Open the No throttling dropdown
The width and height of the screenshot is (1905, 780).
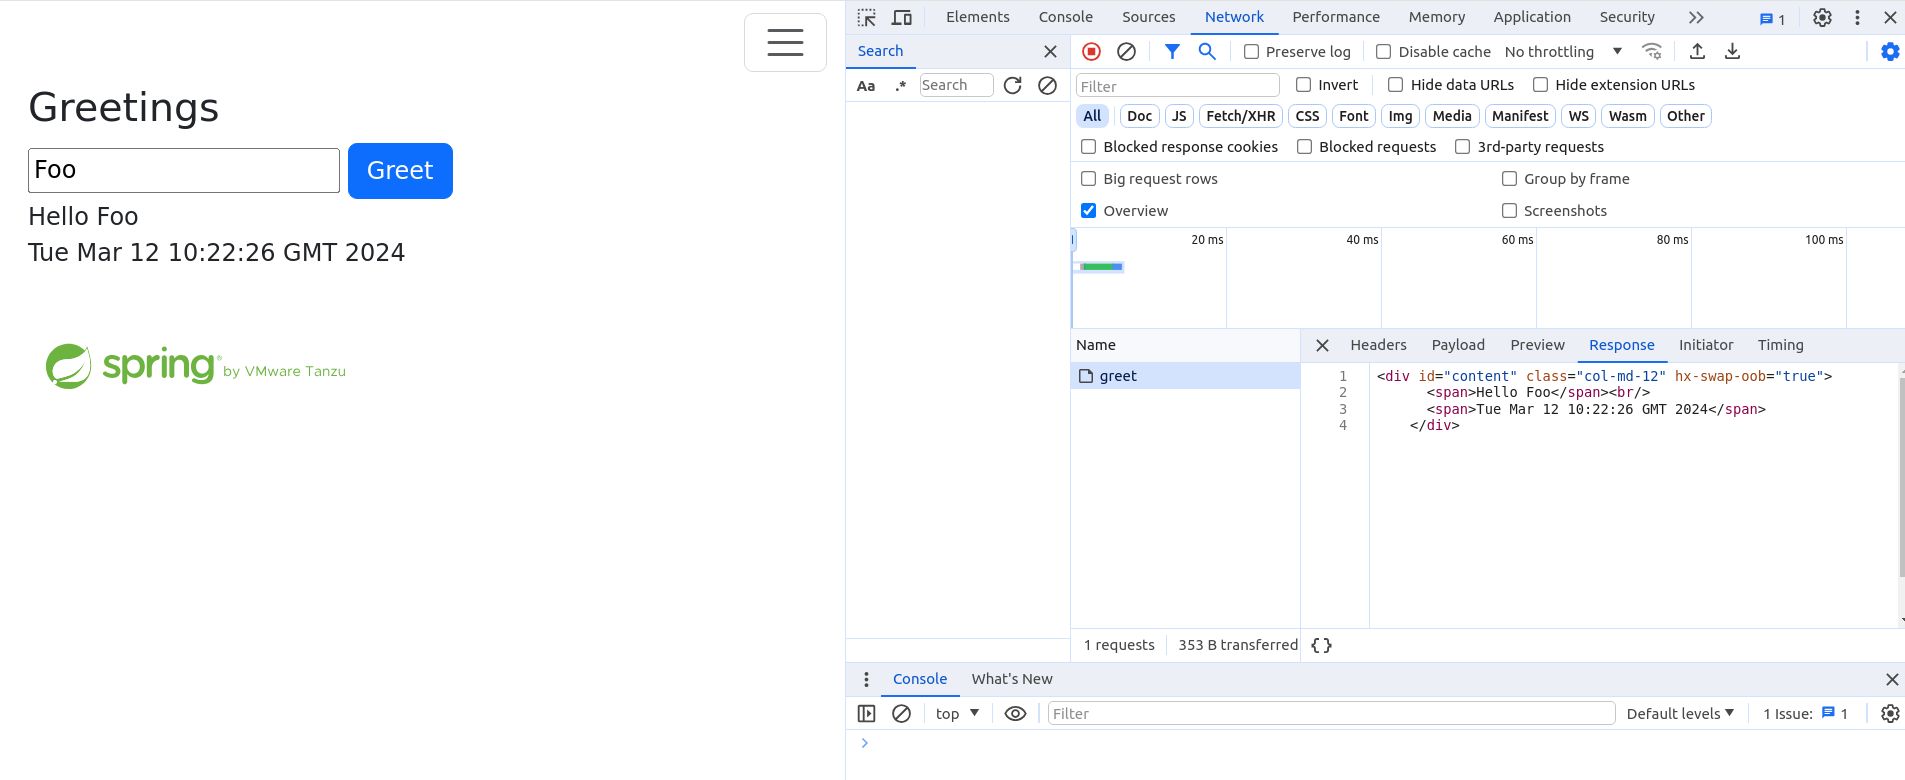click(1563, 52)
